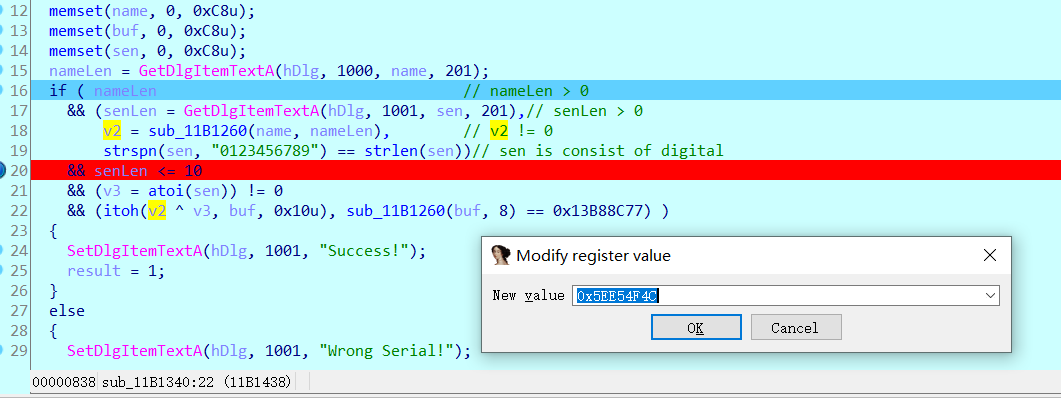The height and width of the screenshot is (398, 1061).
Task: Click the line 29 gutter dot
Action: tap(1, 350)
